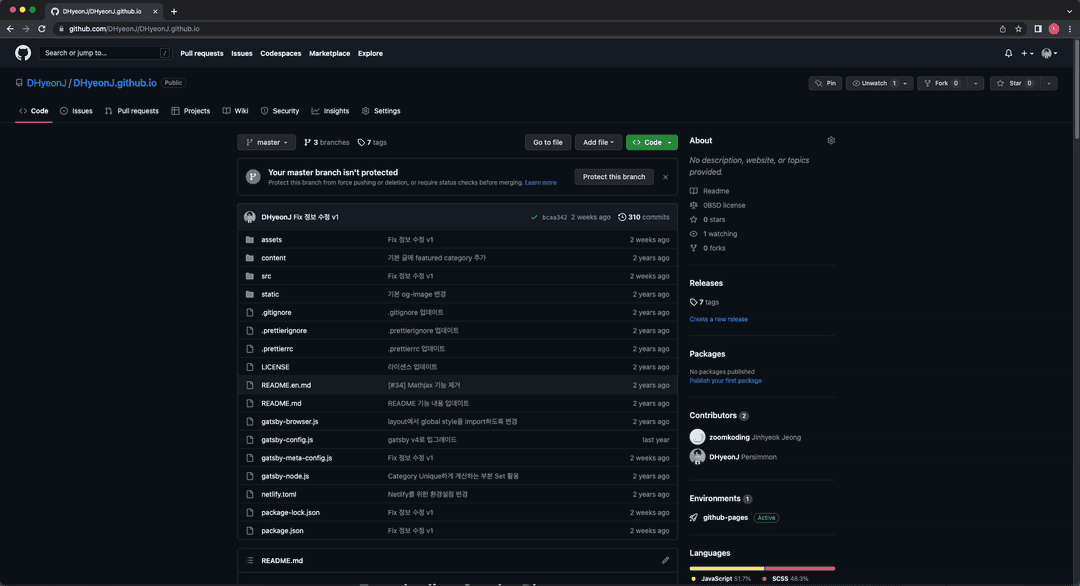Open Codespaces in top navigation

point(280,53)
